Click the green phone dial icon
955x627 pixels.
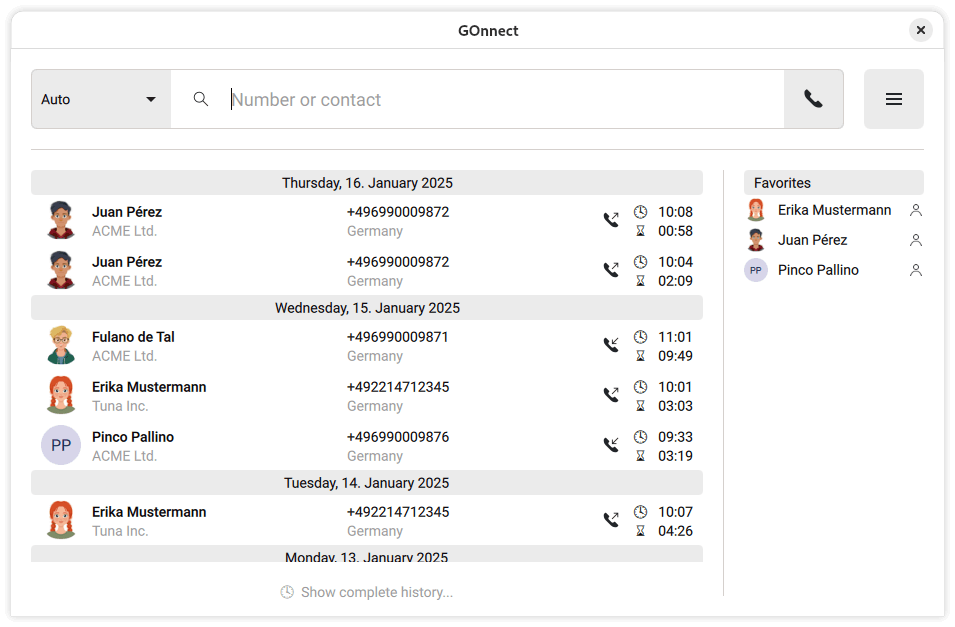[x=812, y=98]
